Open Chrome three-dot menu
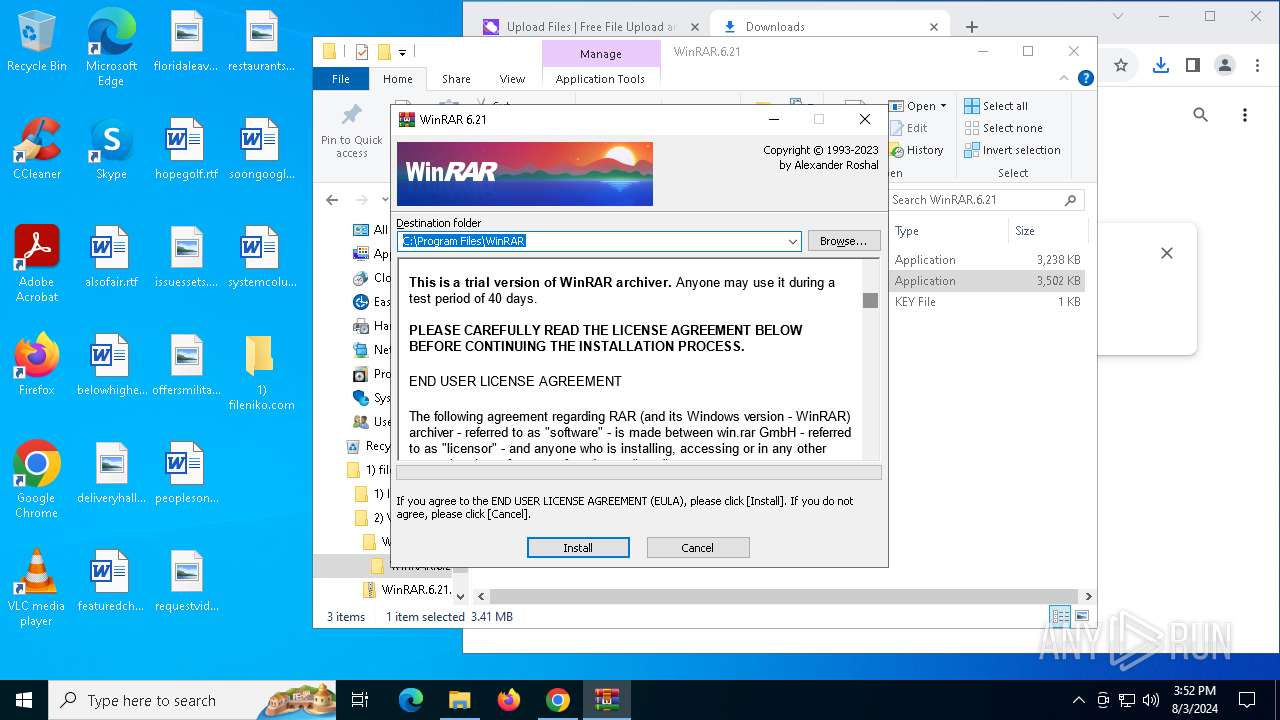The height and width of the screenshot is (720, 1280). coord(1256,65)
